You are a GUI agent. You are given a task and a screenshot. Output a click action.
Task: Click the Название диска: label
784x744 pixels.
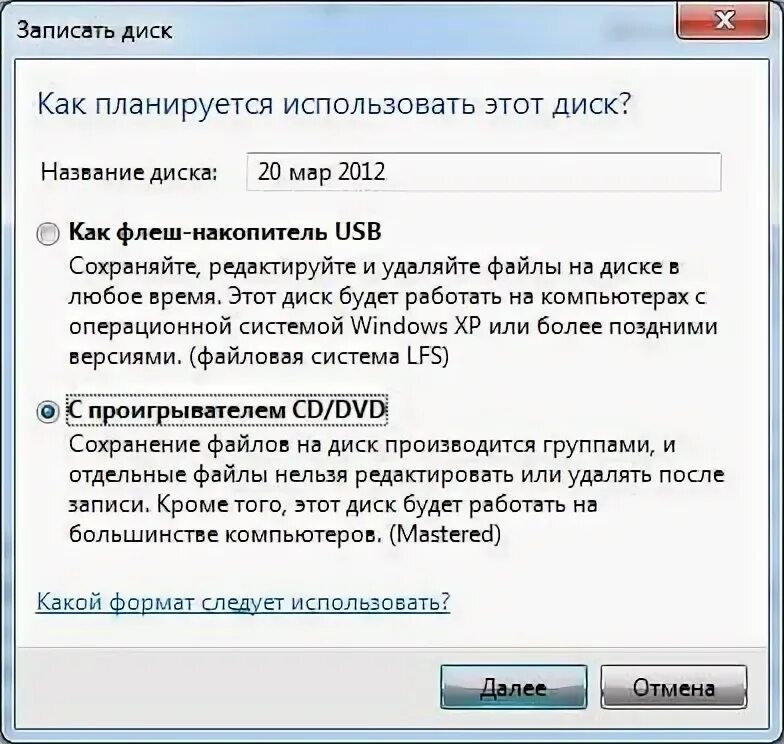[129, 172]
